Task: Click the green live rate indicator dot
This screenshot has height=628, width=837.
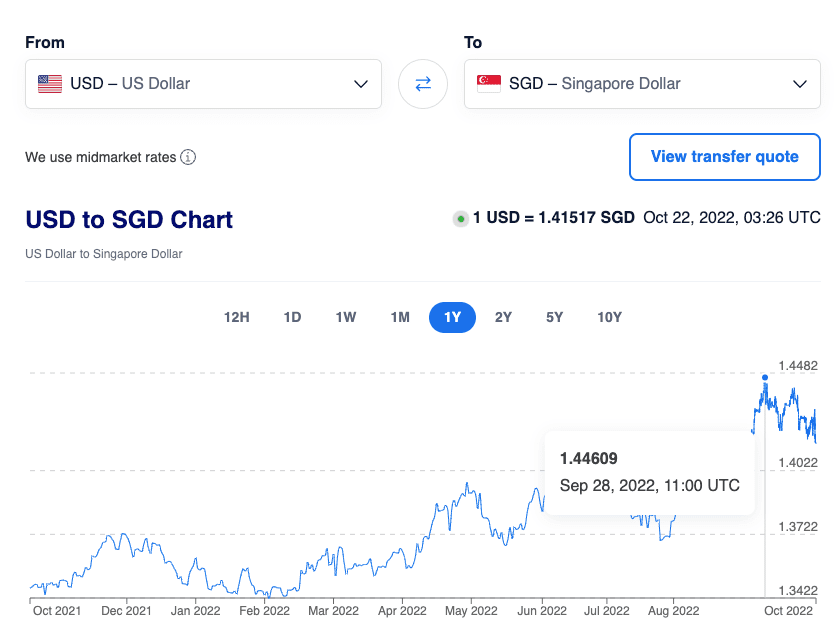Action: (x=460, y=218)
